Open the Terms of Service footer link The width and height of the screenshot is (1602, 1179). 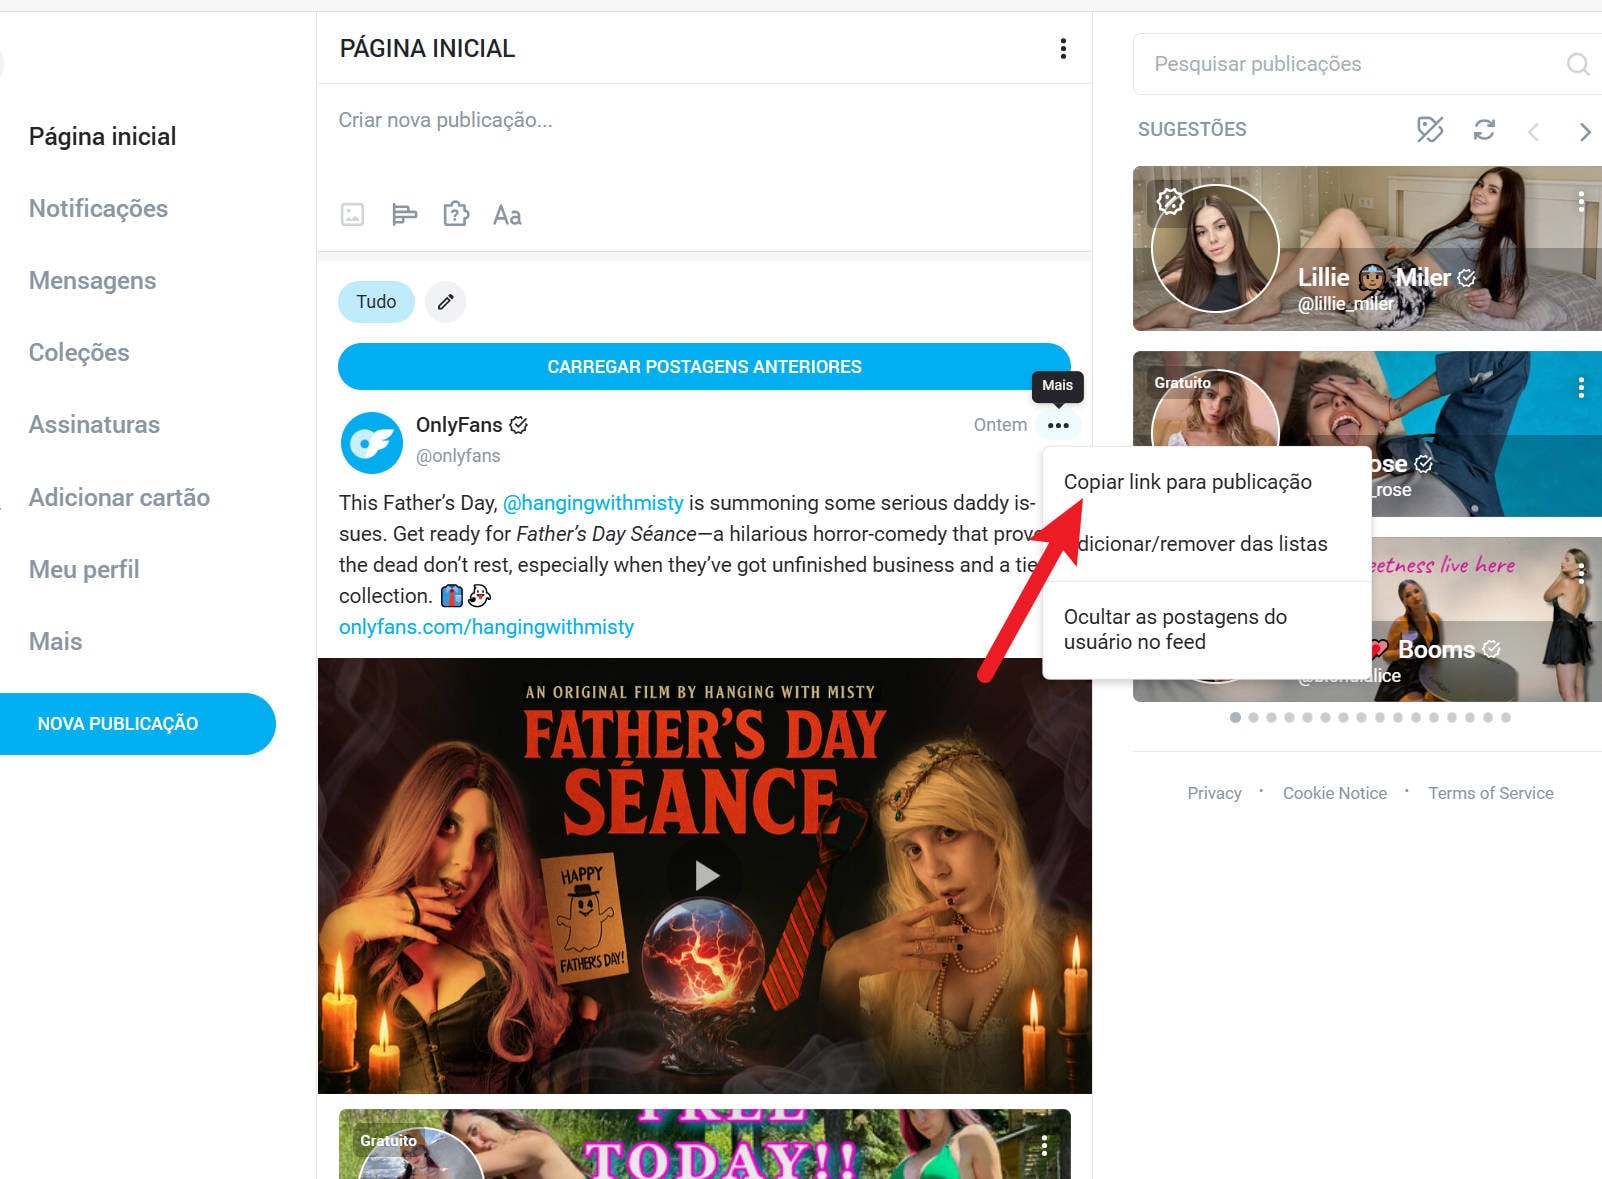[x=1490, y=793]
